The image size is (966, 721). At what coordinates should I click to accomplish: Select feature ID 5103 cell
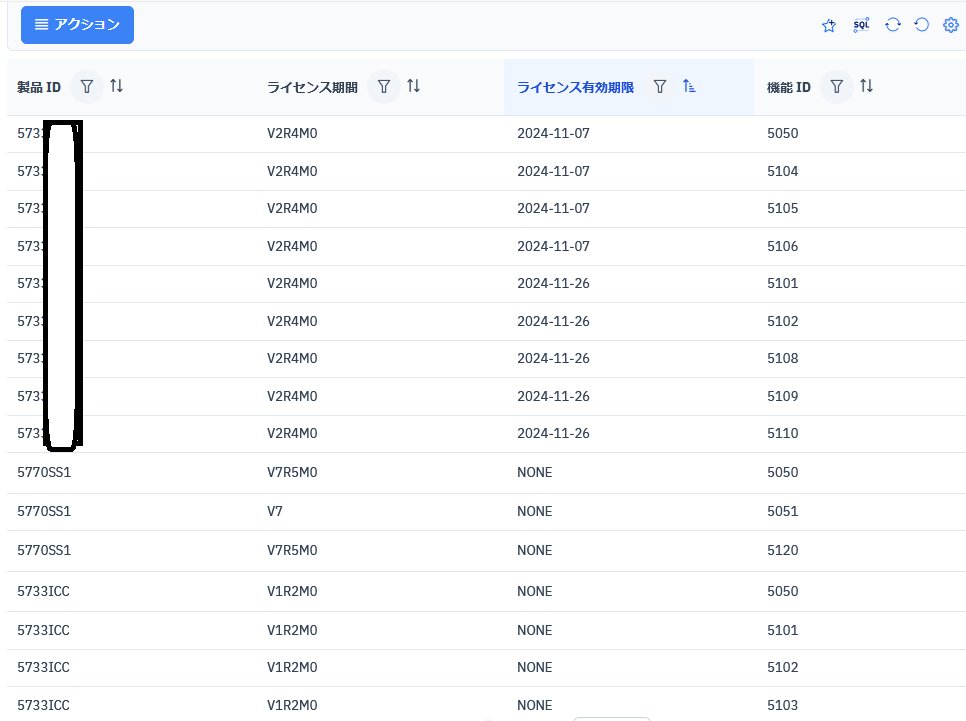click(782, 706)
